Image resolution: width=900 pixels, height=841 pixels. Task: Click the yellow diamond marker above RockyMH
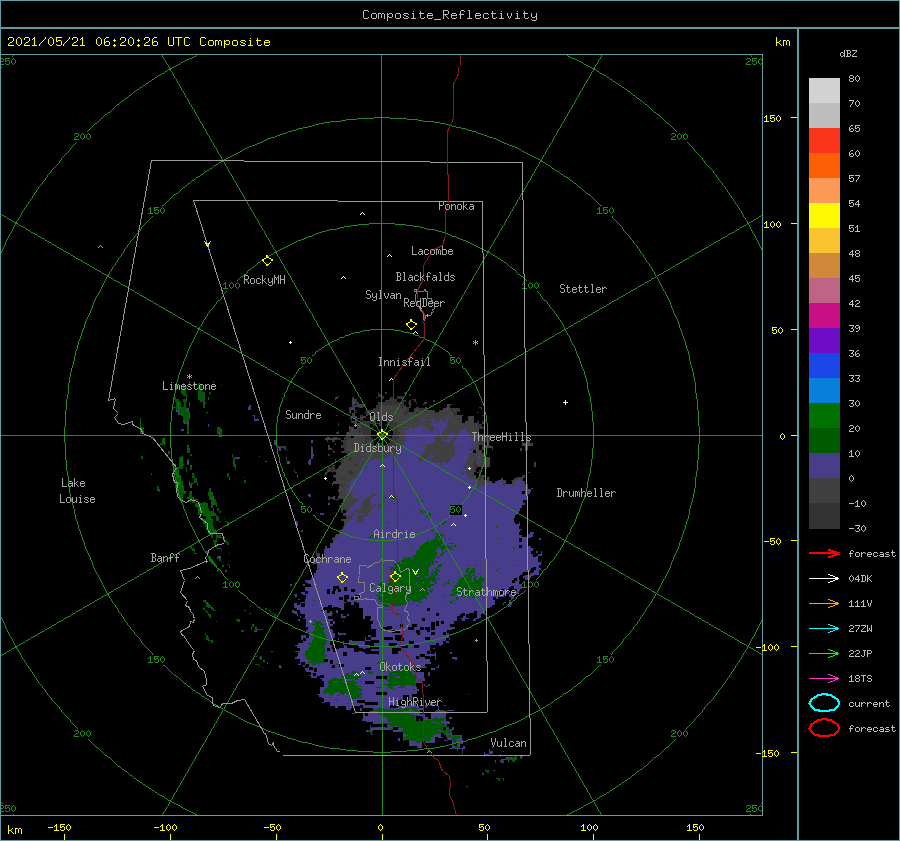(x=267, y=261)
